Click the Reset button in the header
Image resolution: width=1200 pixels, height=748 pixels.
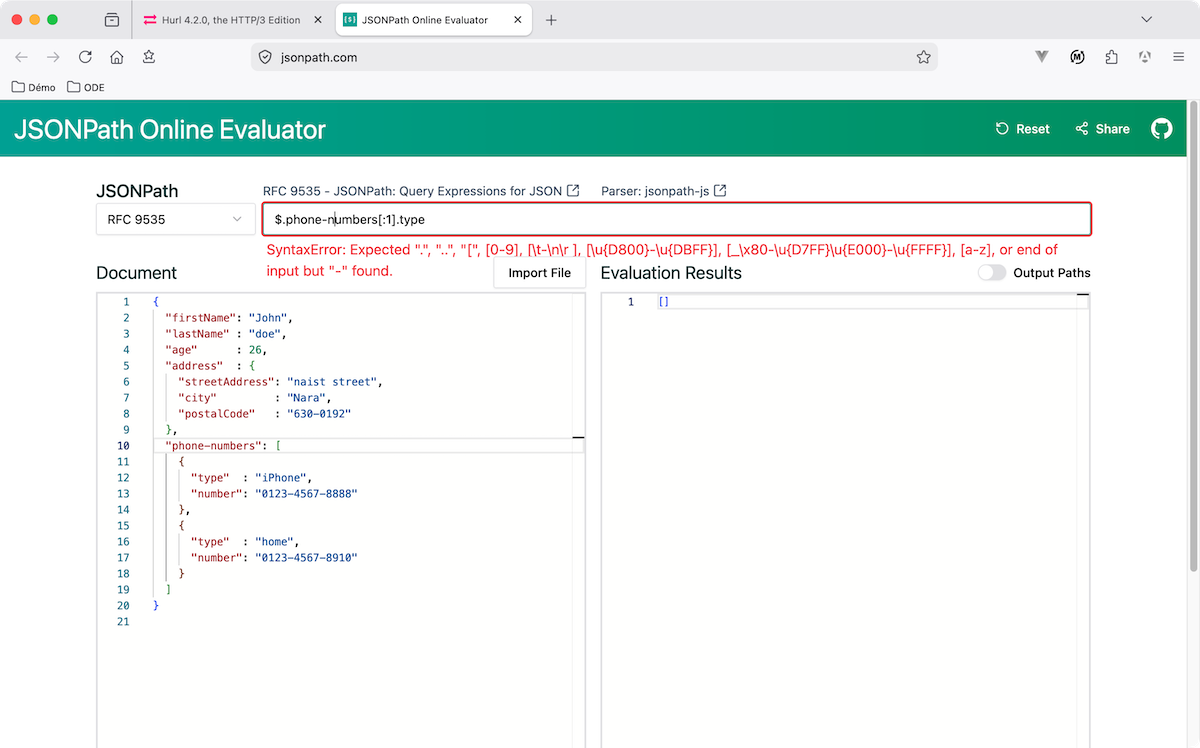coord(1022,128)
